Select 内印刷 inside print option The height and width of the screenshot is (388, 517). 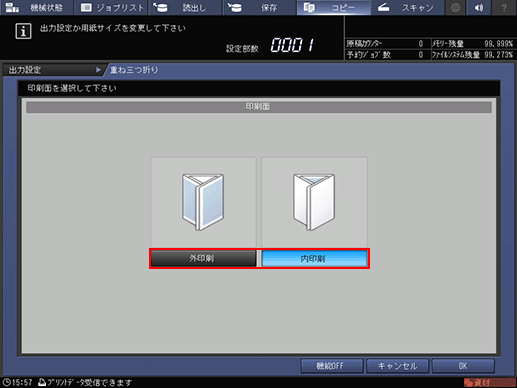click(314, 258)
